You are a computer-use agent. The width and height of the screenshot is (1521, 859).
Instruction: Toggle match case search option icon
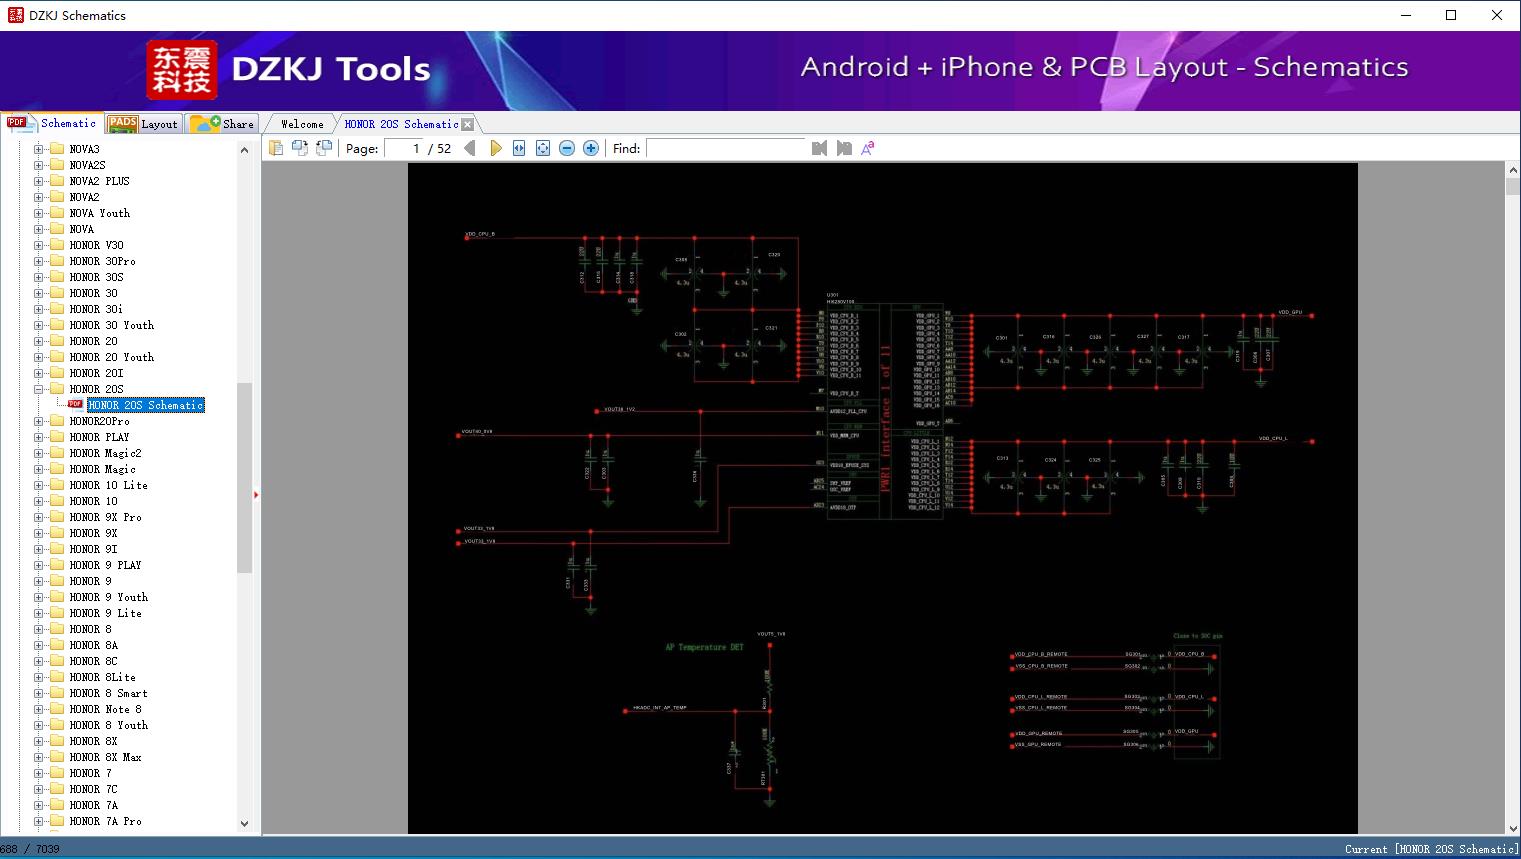[x=868, y=148]
